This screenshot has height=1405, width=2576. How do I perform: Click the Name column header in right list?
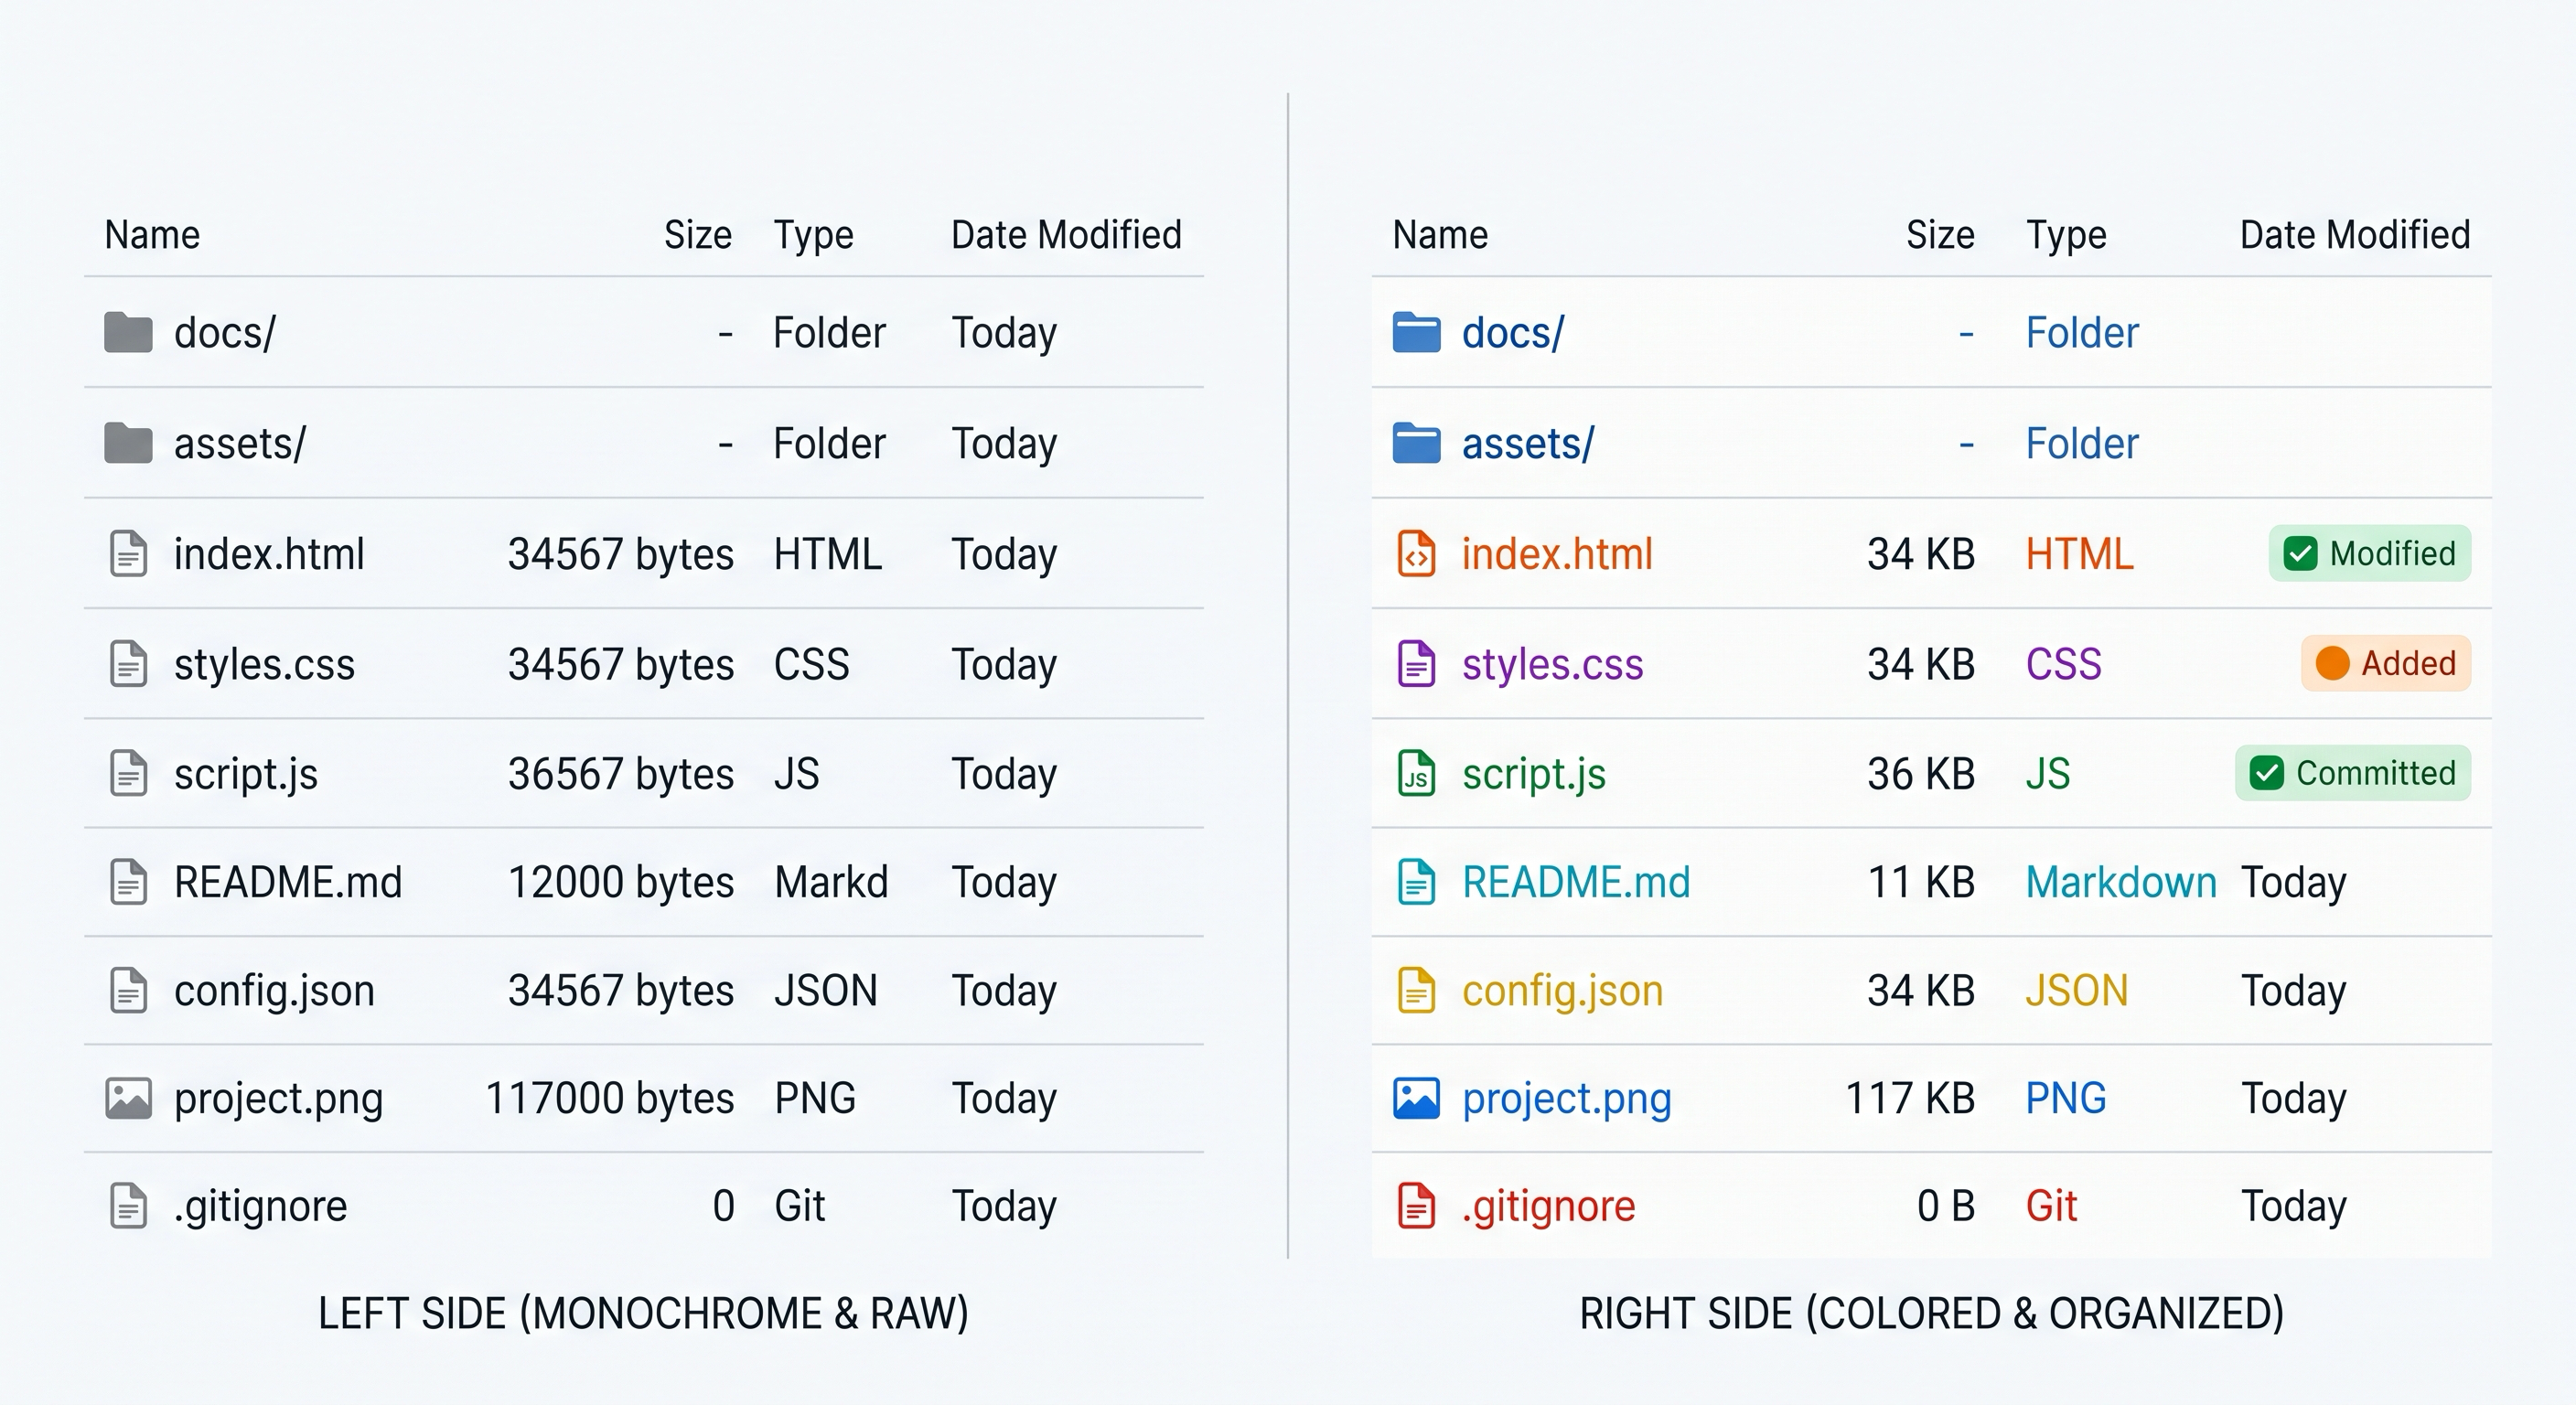[1440, 235]
